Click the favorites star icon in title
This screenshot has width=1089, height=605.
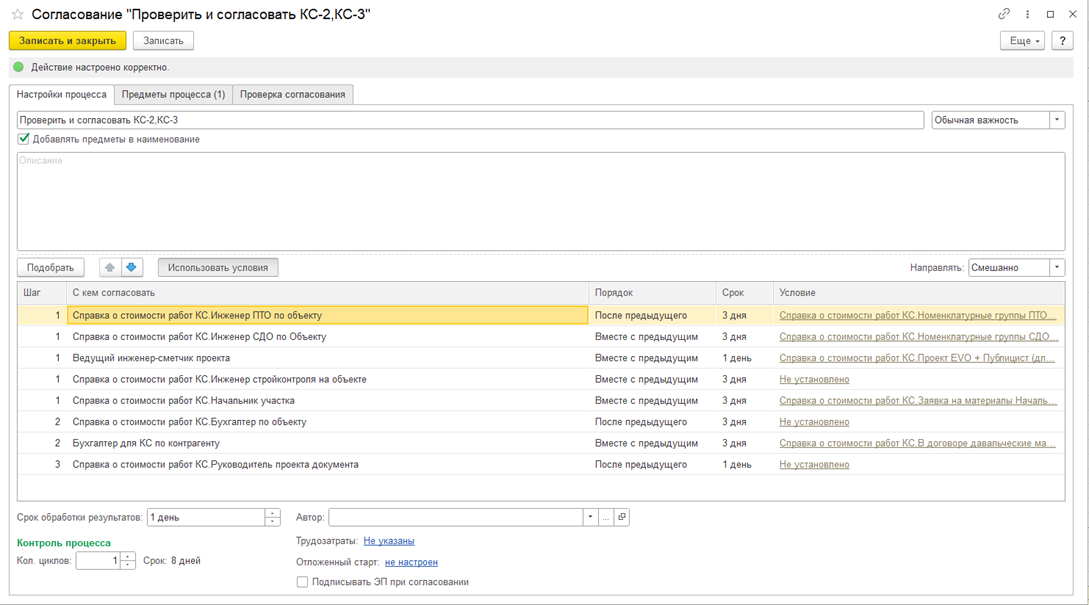(x=17, y=14)
